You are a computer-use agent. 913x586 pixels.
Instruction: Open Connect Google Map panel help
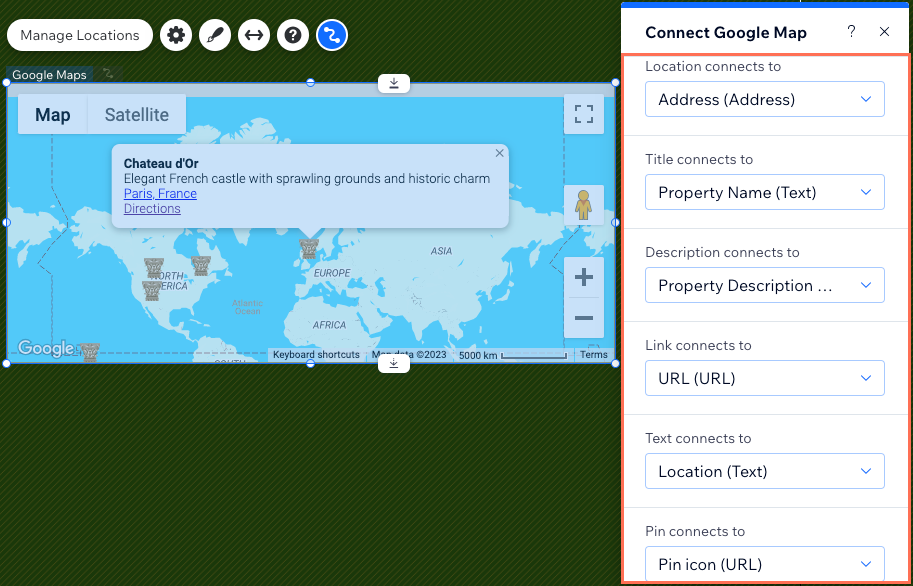click(x=851, y=31)
